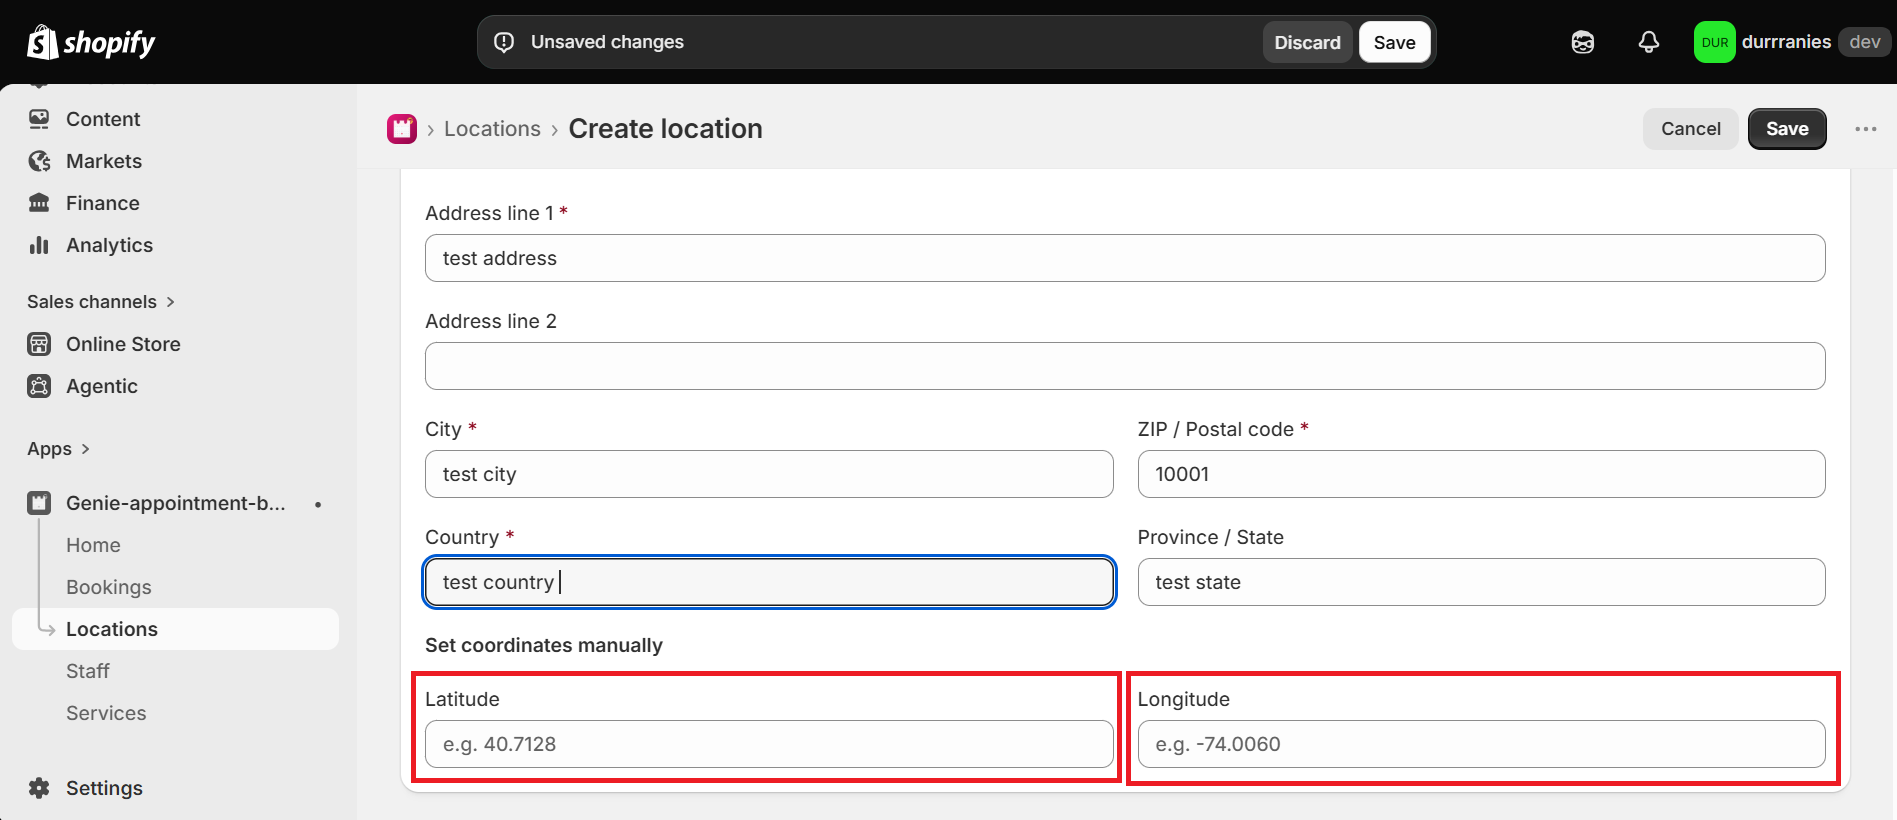Expand the Sales channels section

click(101, 302)
